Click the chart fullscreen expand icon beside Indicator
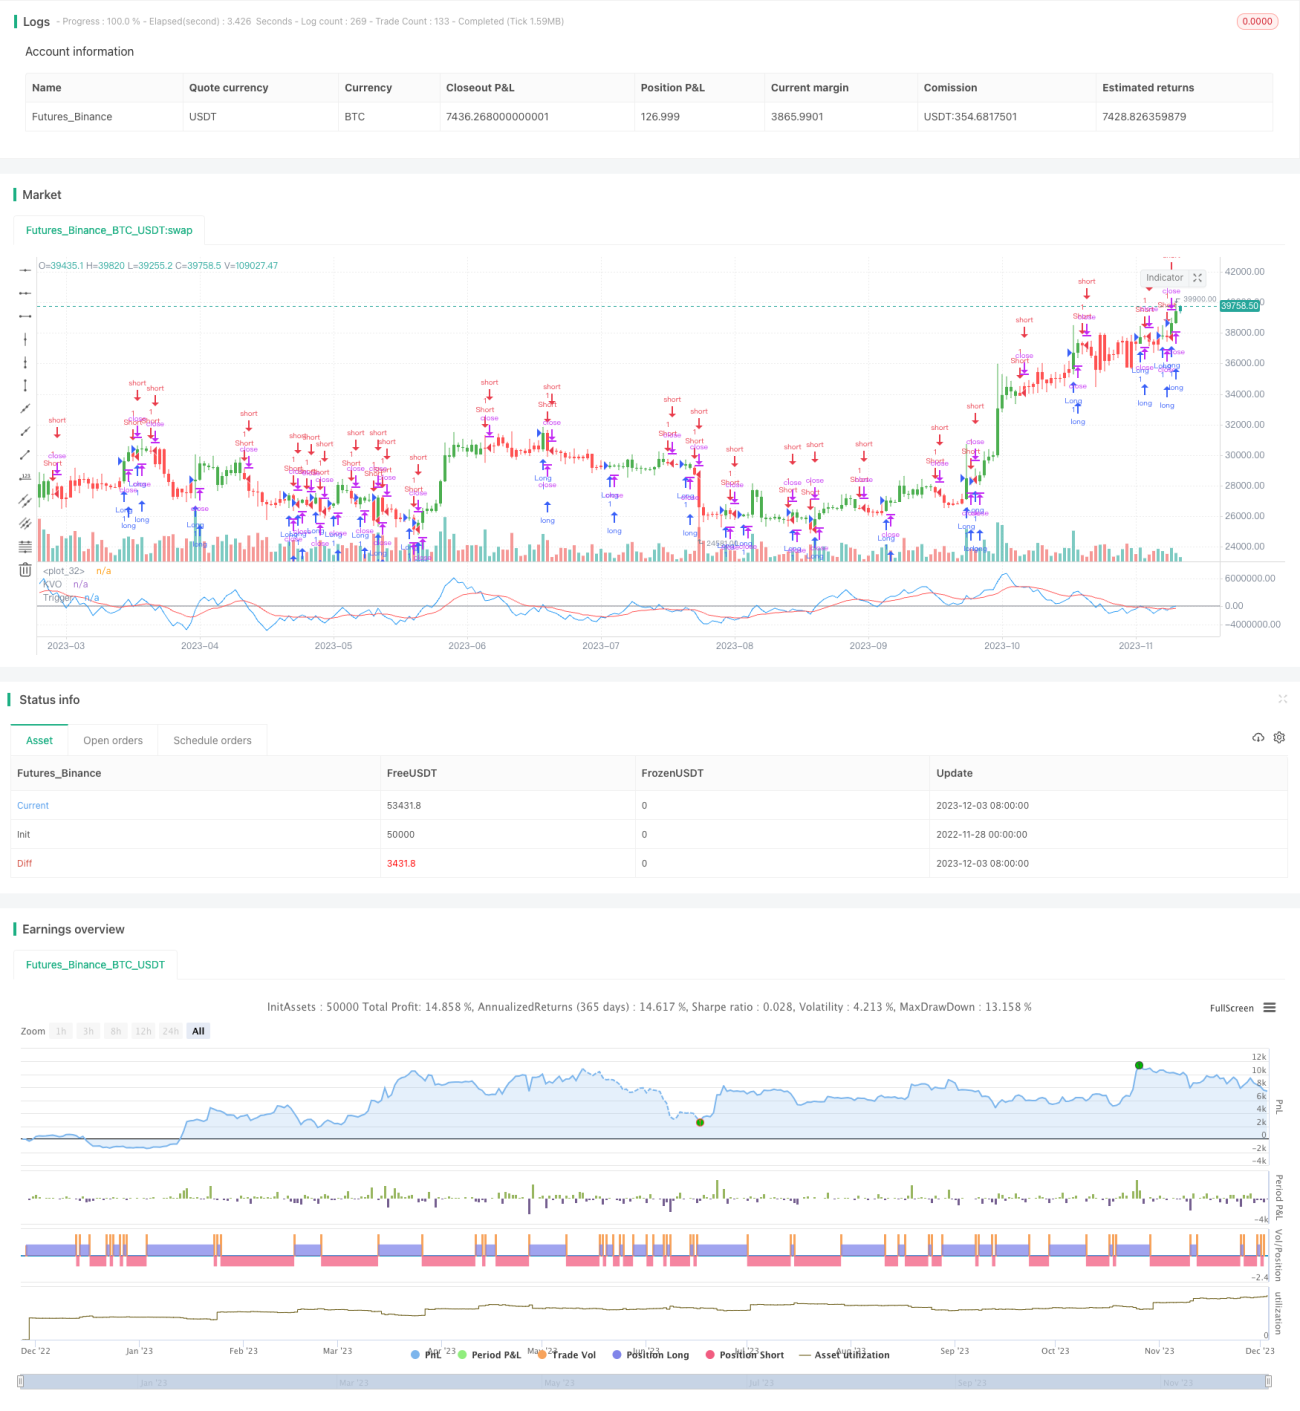This screenshot has height=1411, width=1300. tap(1197, 278)
